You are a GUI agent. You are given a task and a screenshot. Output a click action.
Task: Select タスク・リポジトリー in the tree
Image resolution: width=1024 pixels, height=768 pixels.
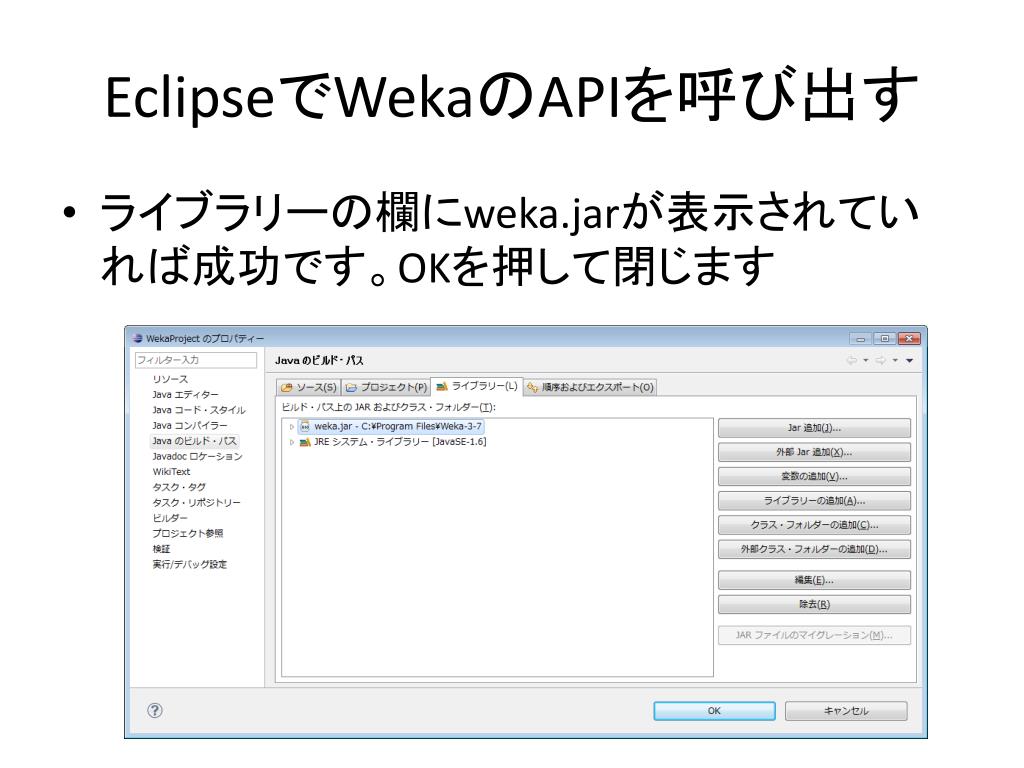(197, 503)
